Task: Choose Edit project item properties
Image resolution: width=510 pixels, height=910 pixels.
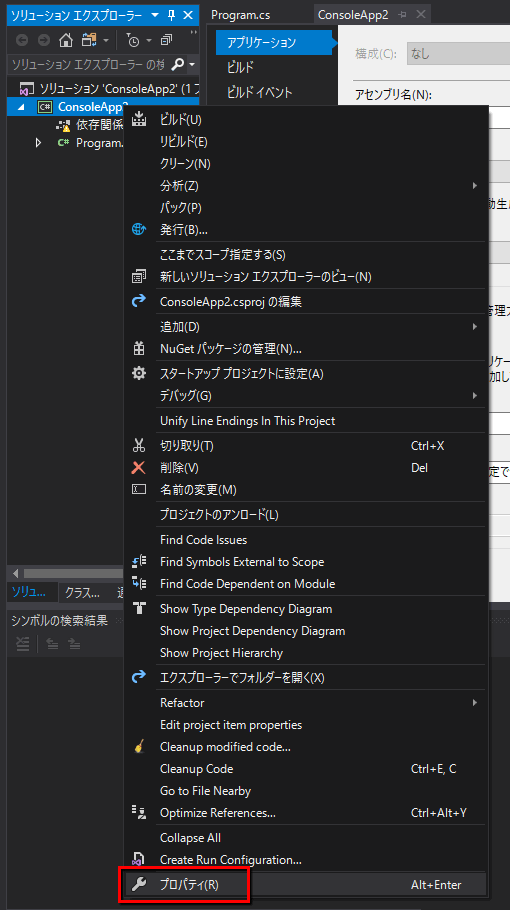Action: tap(306, 725)
